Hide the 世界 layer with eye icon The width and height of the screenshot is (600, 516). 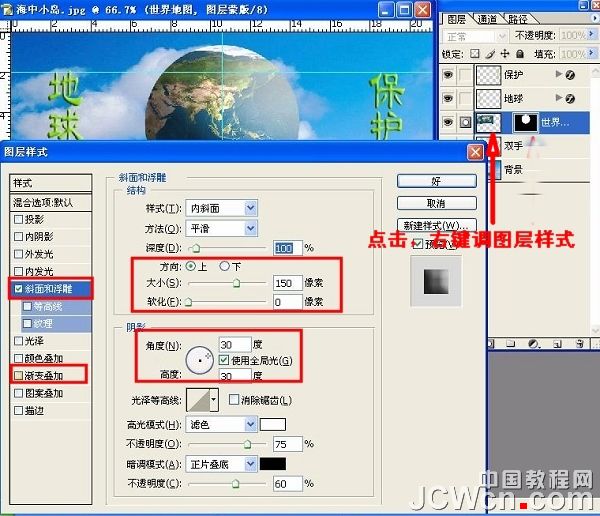point(447,122)
